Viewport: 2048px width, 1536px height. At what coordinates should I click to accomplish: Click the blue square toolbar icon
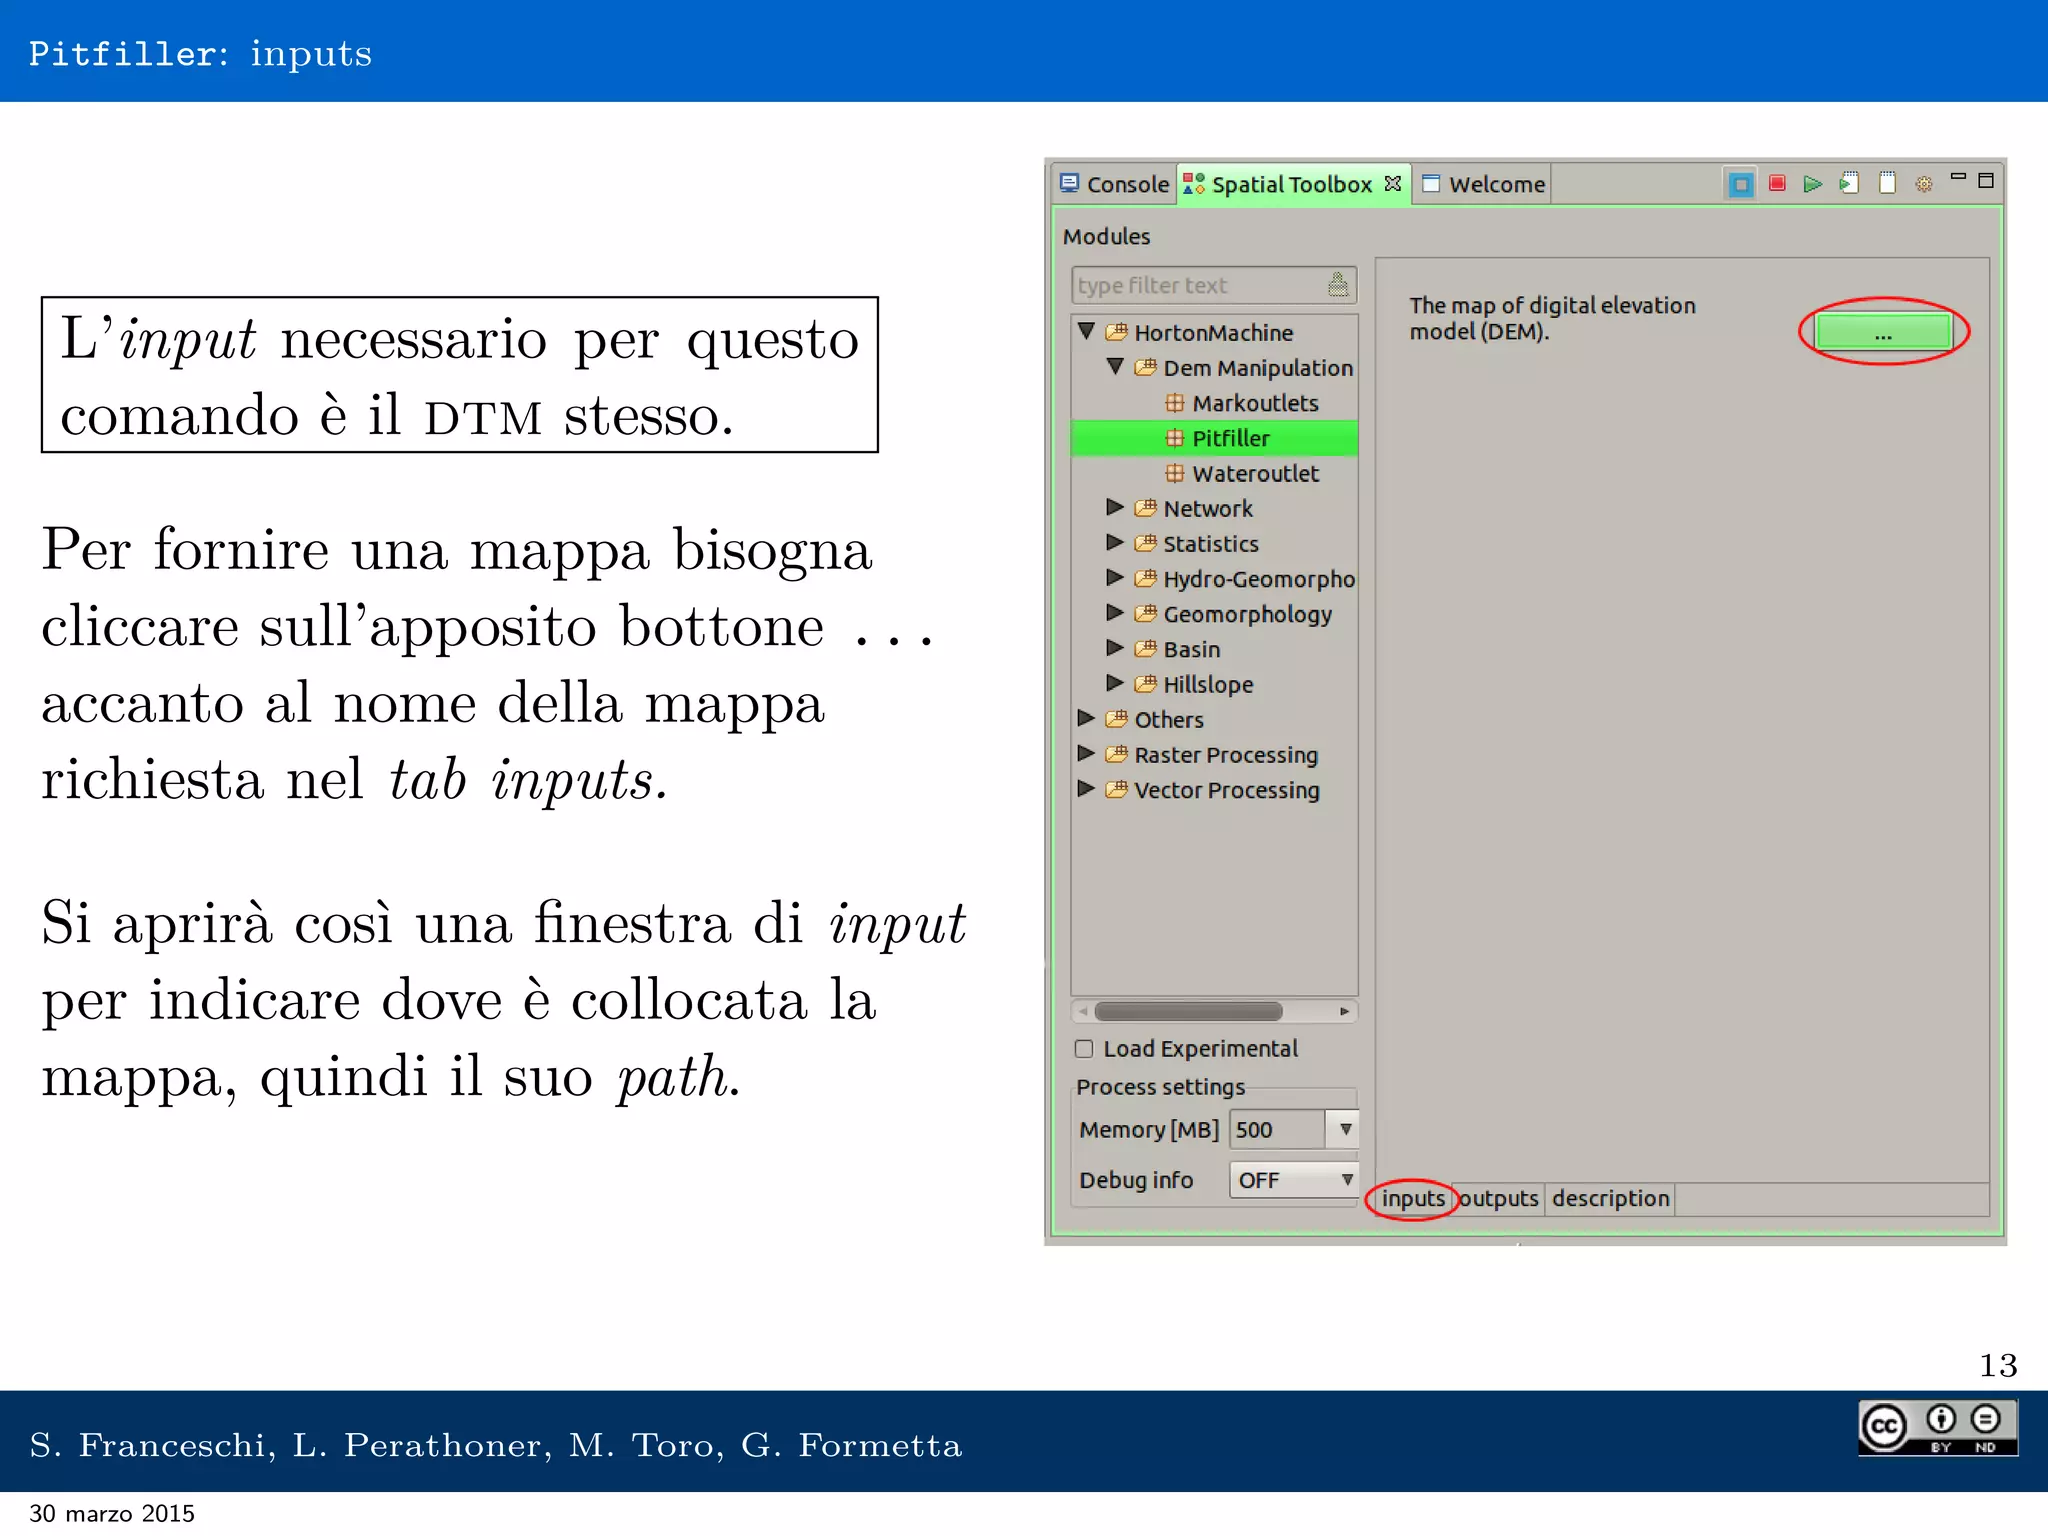coord(1740,185)
